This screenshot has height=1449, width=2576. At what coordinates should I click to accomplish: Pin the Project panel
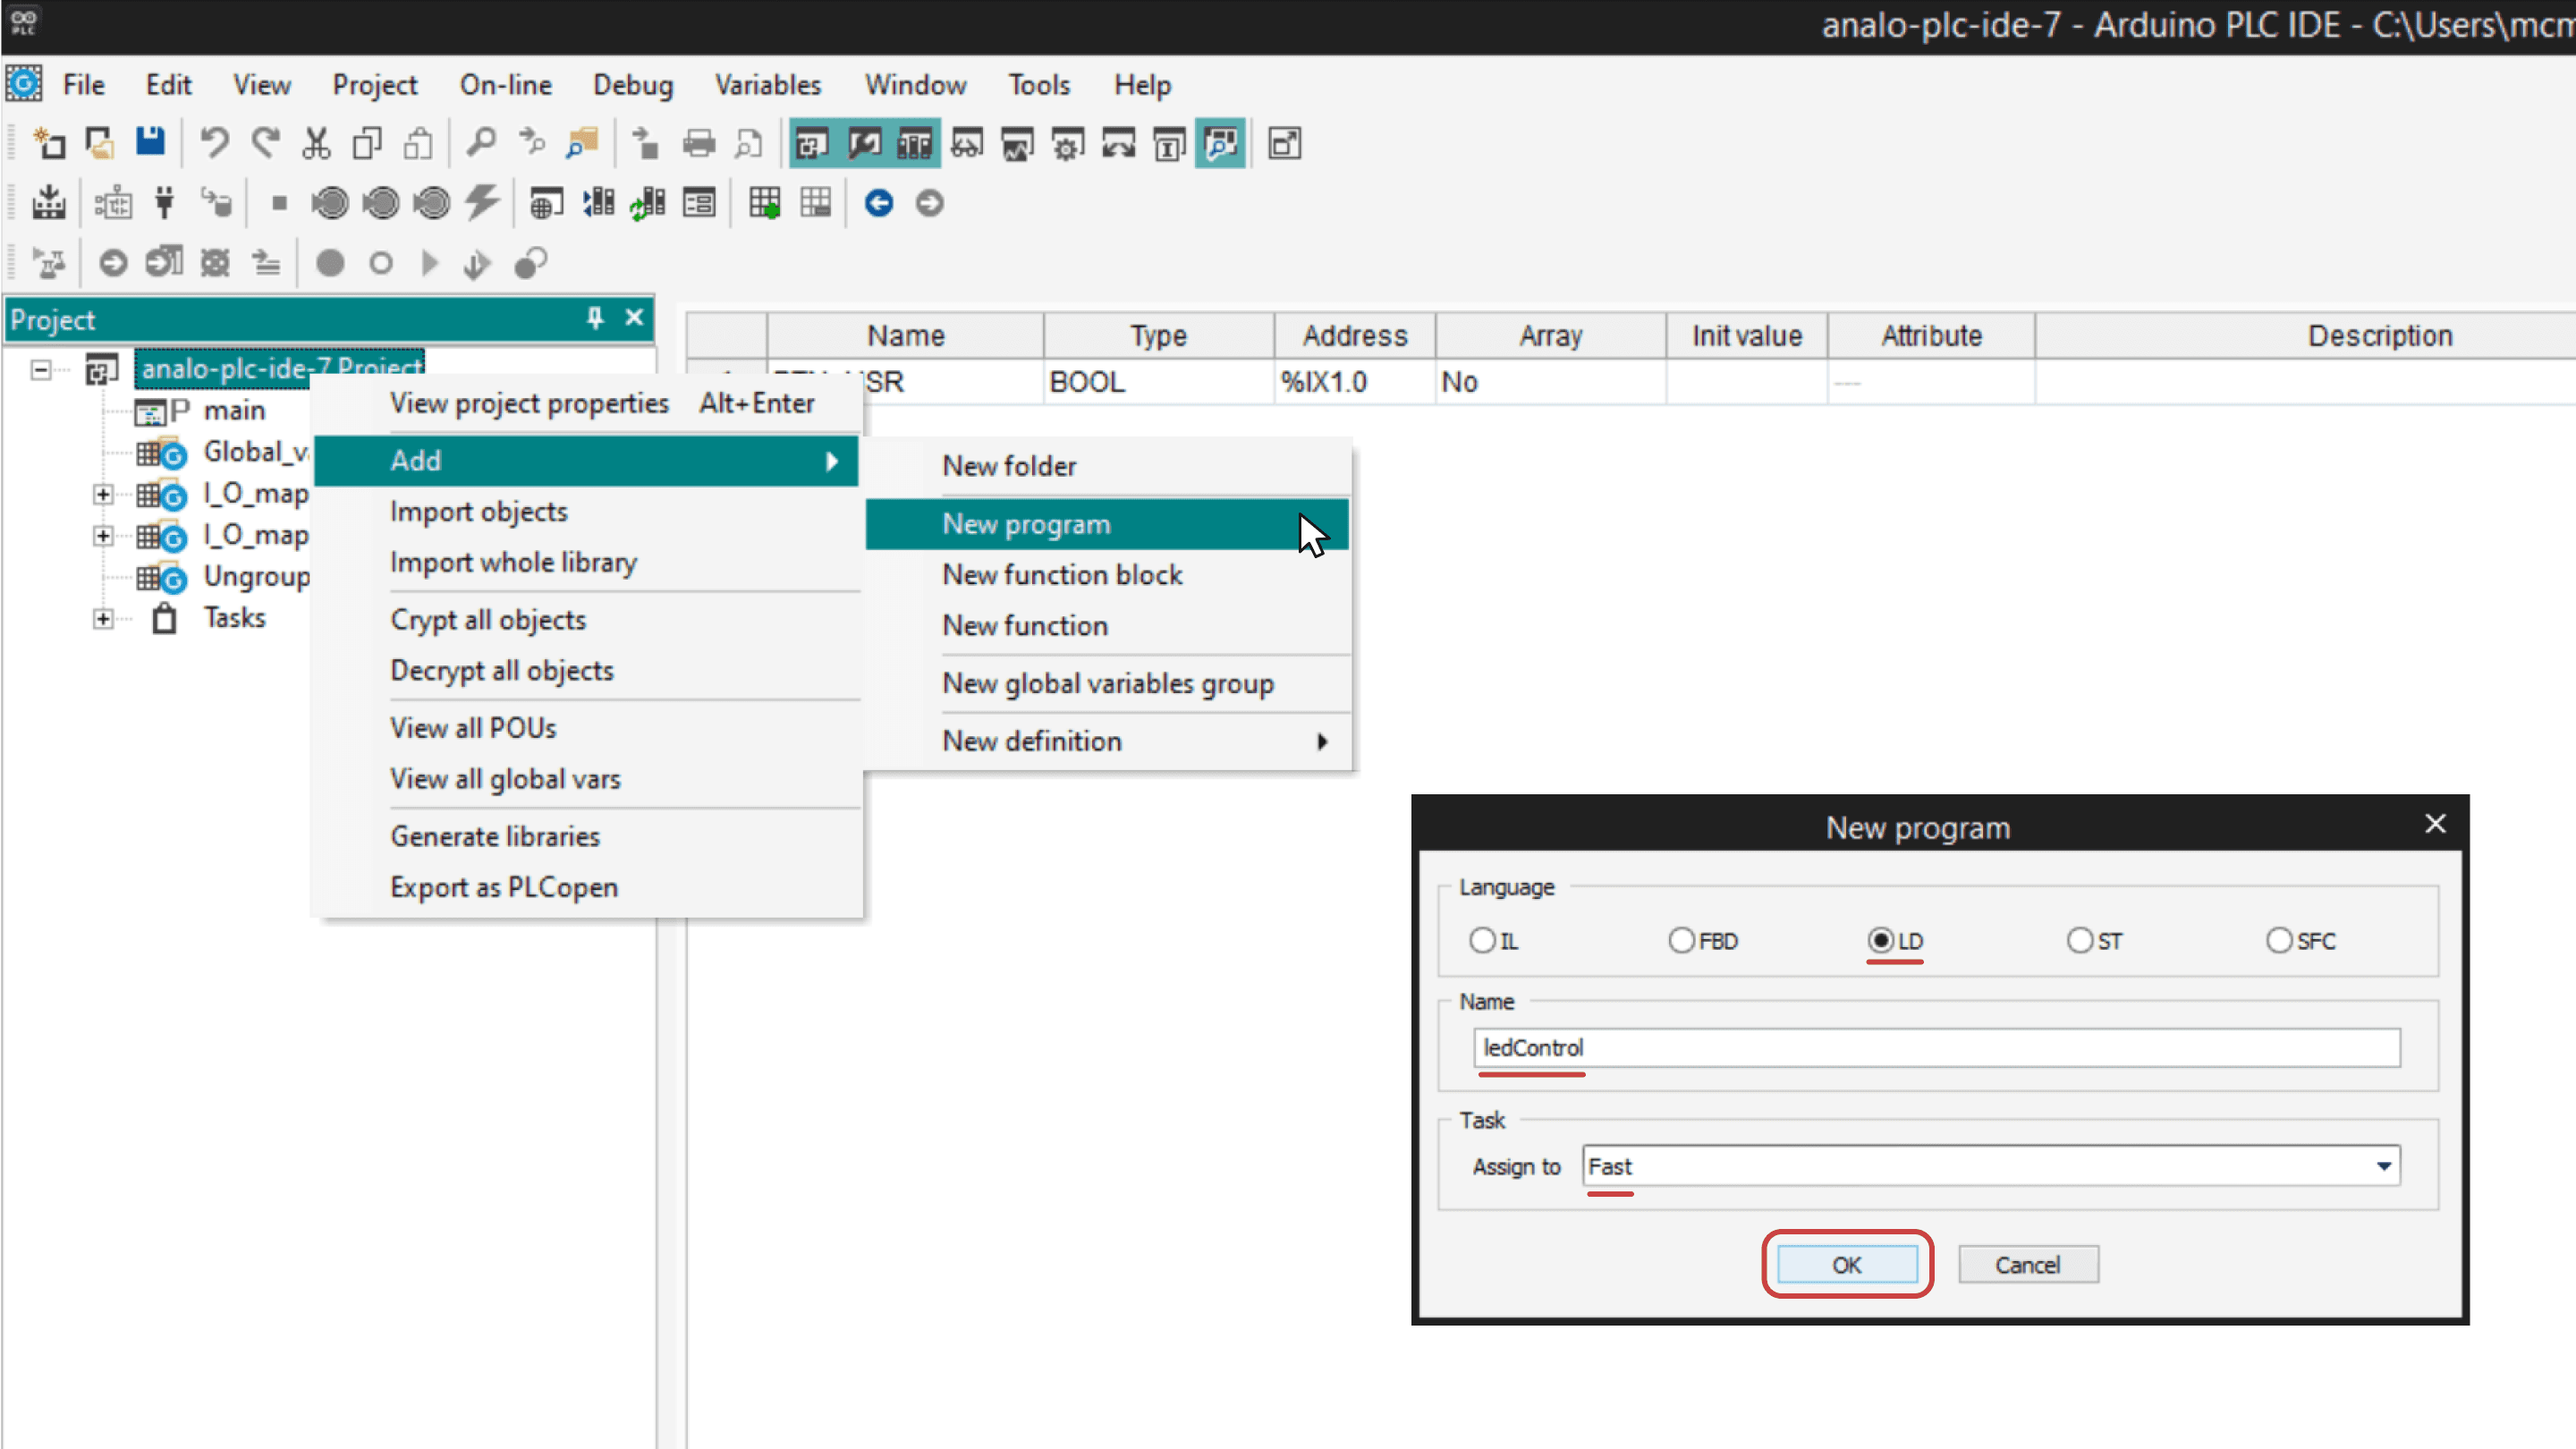[596, 318]
